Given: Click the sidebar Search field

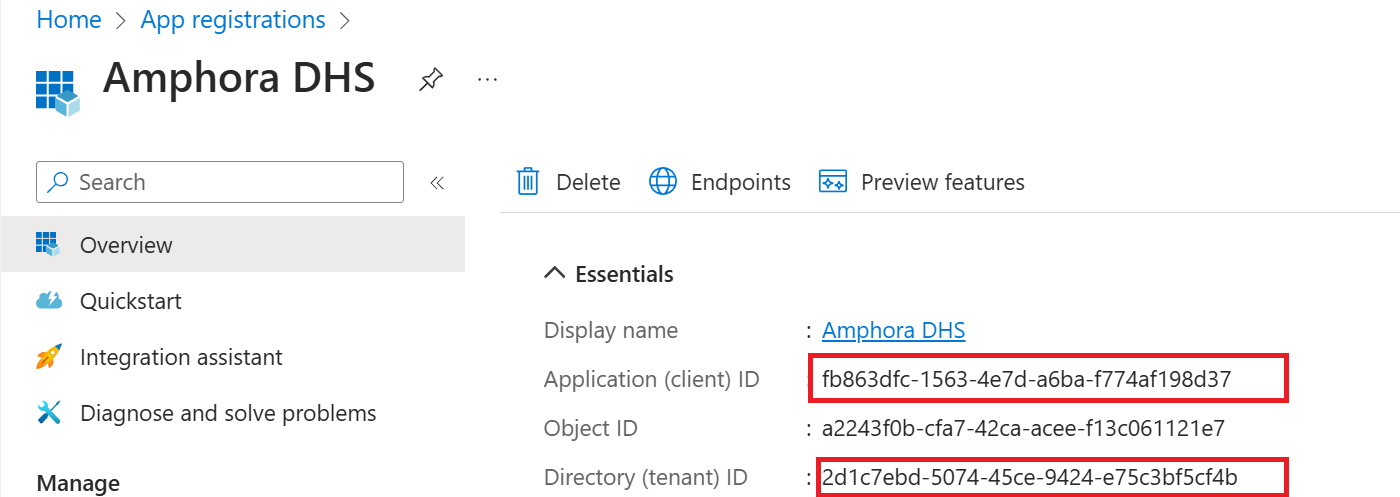Looking at the screenshot, I should tap(220, 182).
